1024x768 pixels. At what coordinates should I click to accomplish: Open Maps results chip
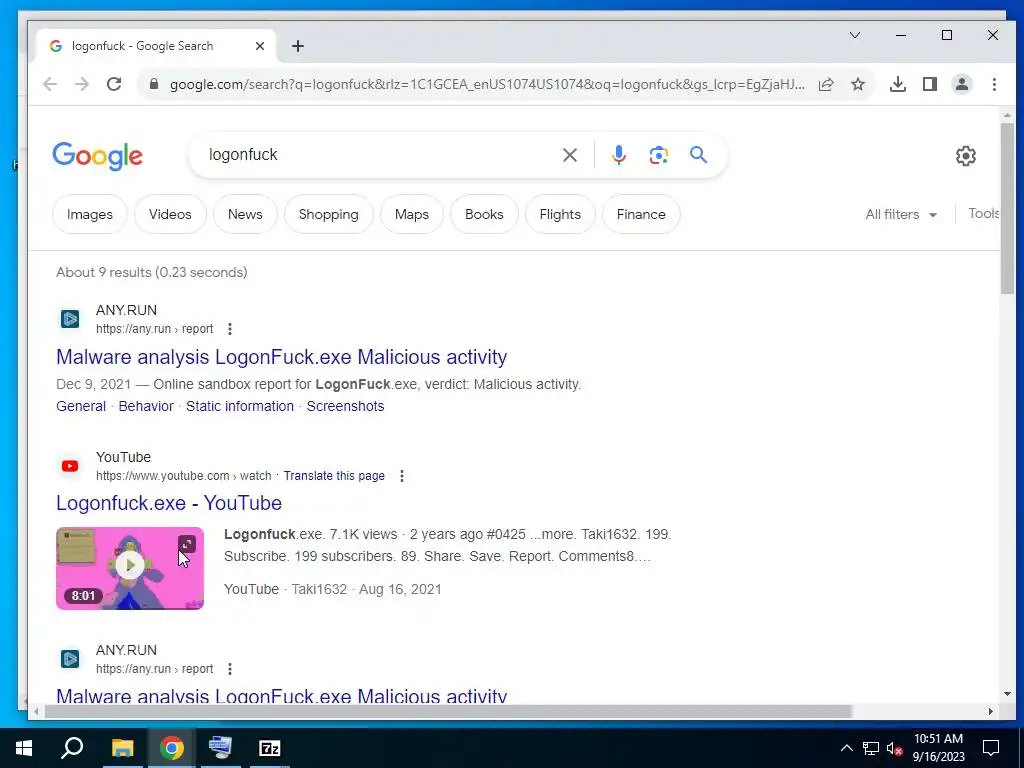(x=412, y=214)
